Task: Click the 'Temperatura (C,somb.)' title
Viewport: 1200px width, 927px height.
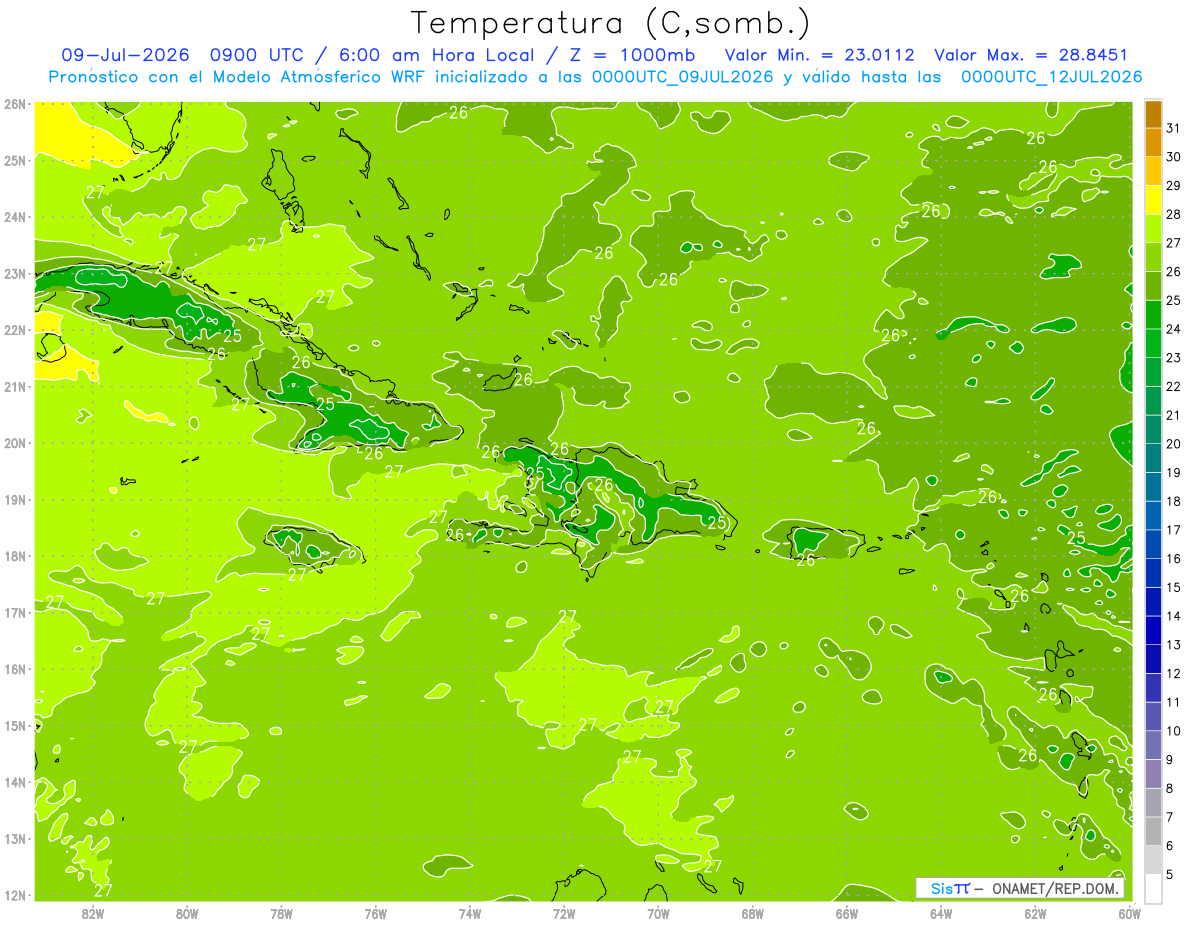Action: (x=611, y=23)
